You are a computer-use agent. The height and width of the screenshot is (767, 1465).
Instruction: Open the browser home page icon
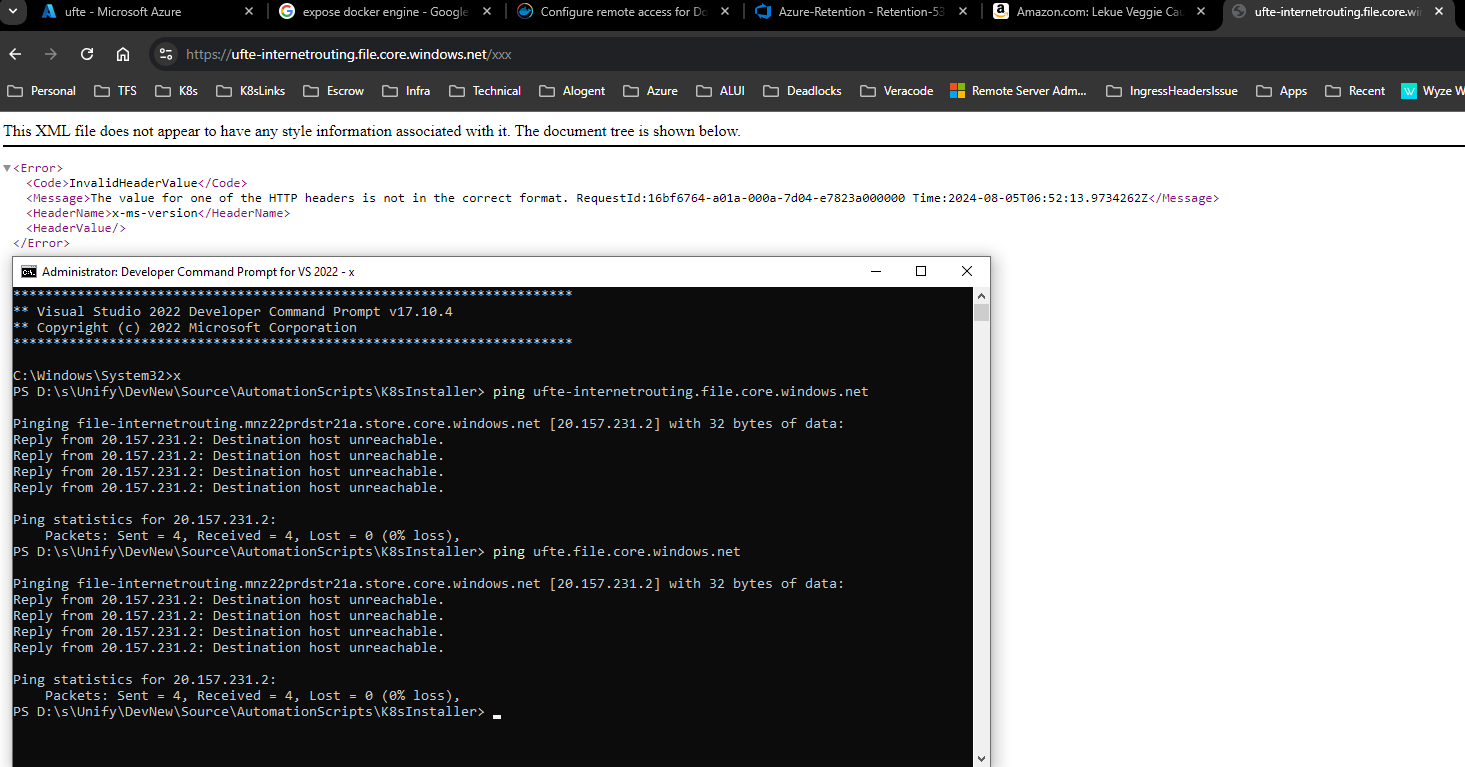pyautogui.click(x=123, y=54)
